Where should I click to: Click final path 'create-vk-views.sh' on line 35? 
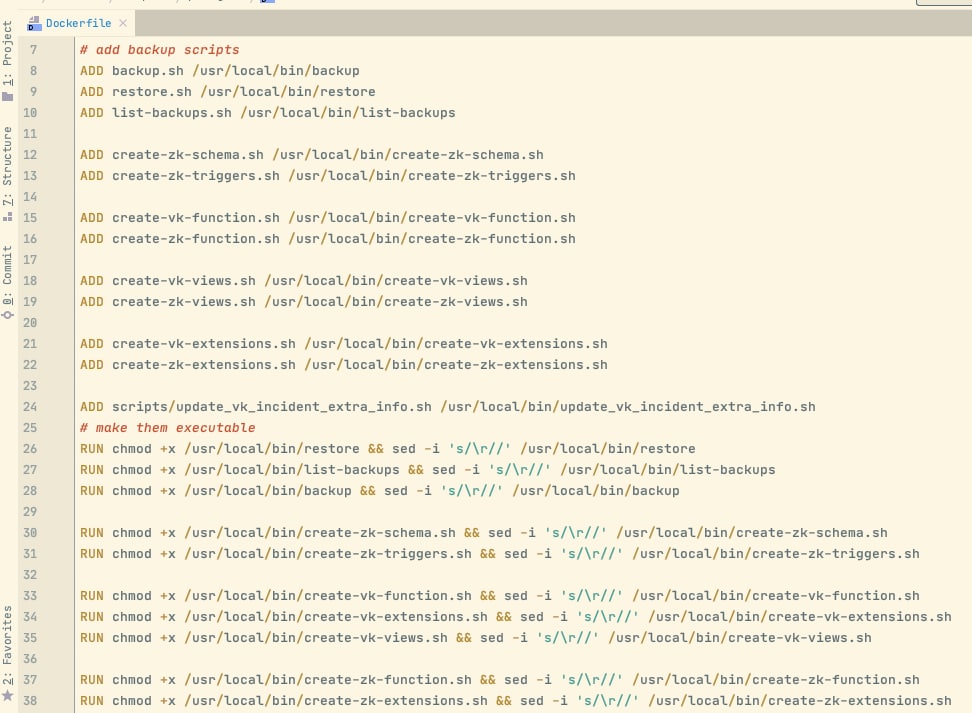[800, 638]
